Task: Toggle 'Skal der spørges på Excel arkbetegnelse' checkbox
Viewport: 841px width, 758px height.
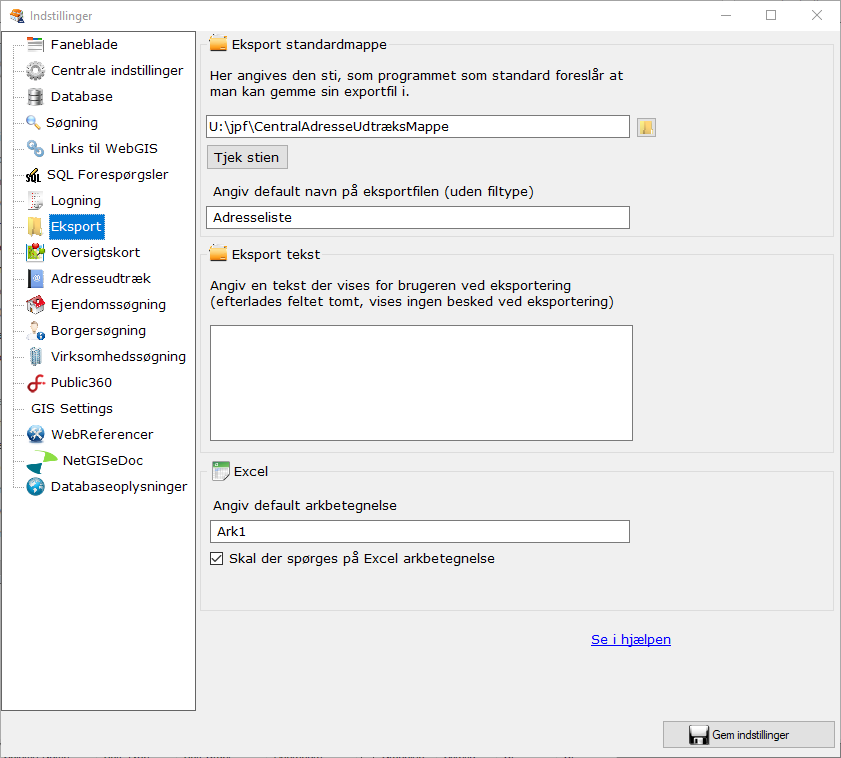Action: [216, 559]
